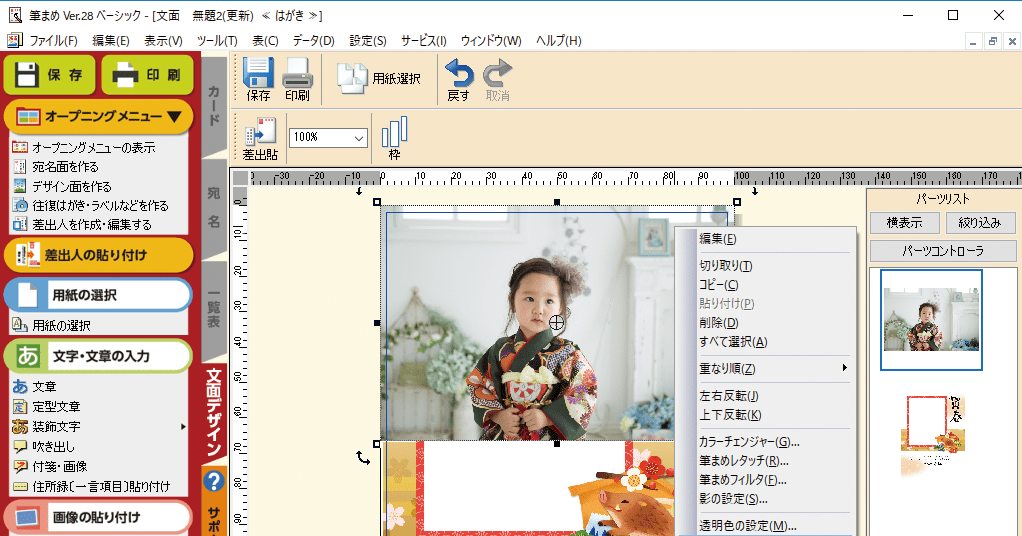
Task: Expand the 装飾文字 submenu arrow
Action: tap(183, 426)
